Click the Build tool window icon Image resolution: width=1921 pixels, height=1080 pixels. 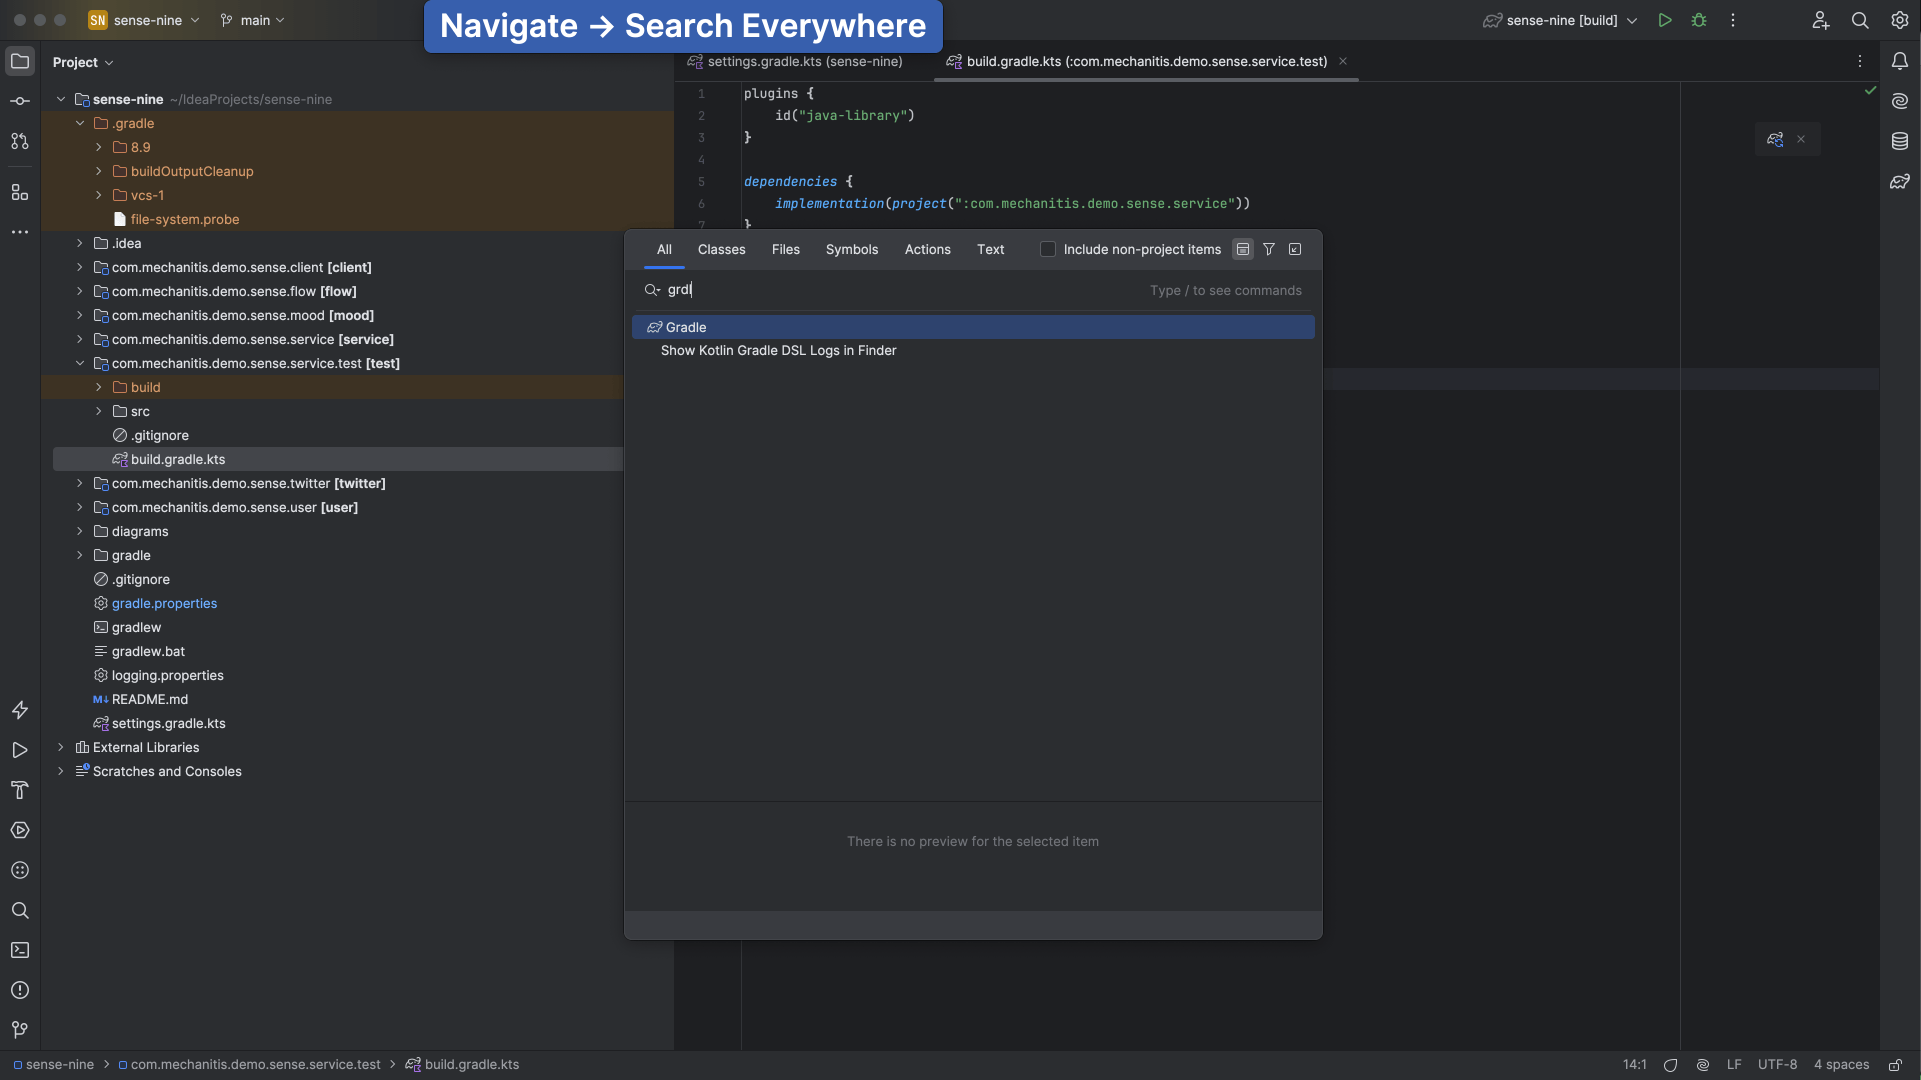[18, 791]
